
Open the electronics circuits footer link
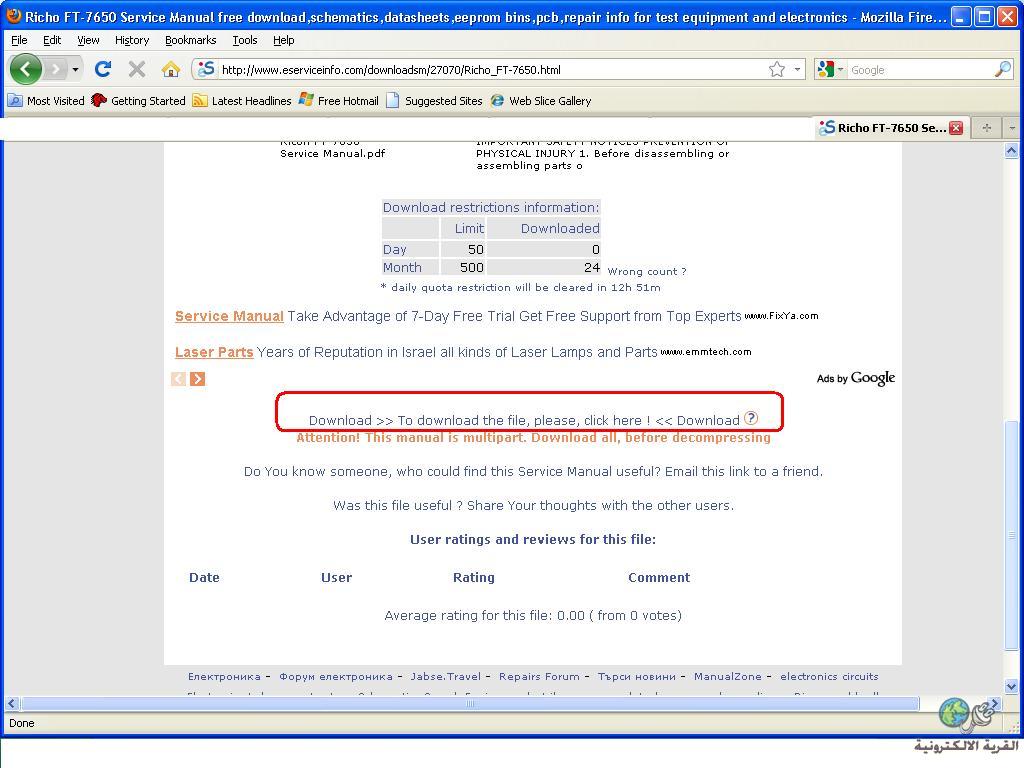pos(829,677)
